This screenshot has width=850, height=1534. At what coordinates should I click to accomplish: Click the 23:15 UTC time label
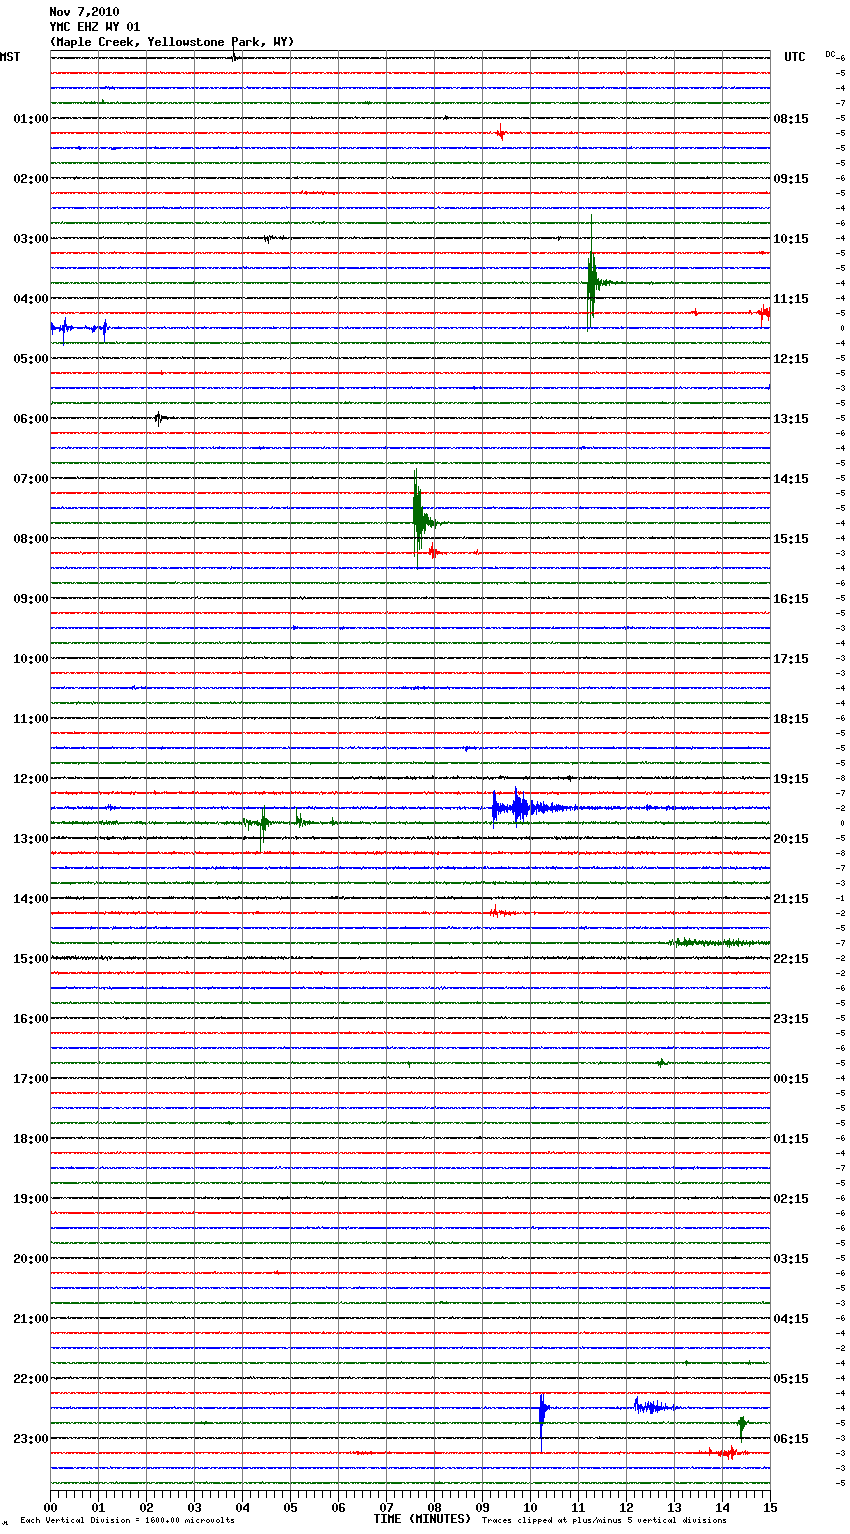click(x=791, y=1019)
